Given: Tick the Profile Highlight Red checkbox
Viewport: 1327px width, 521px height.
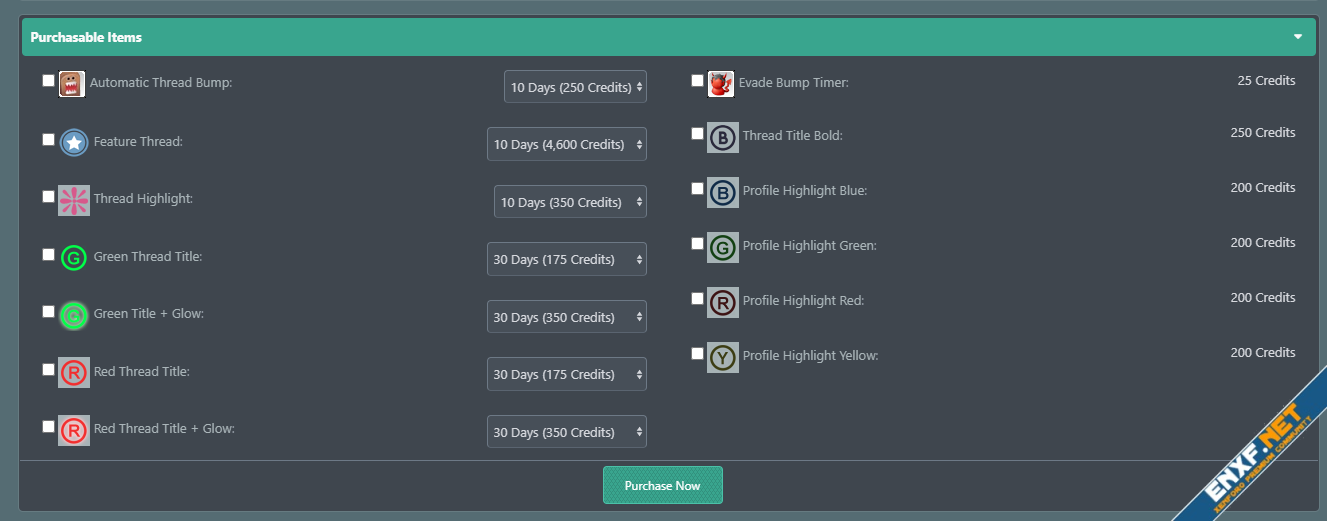Looking at the screenshot, I should pos(698,298).
